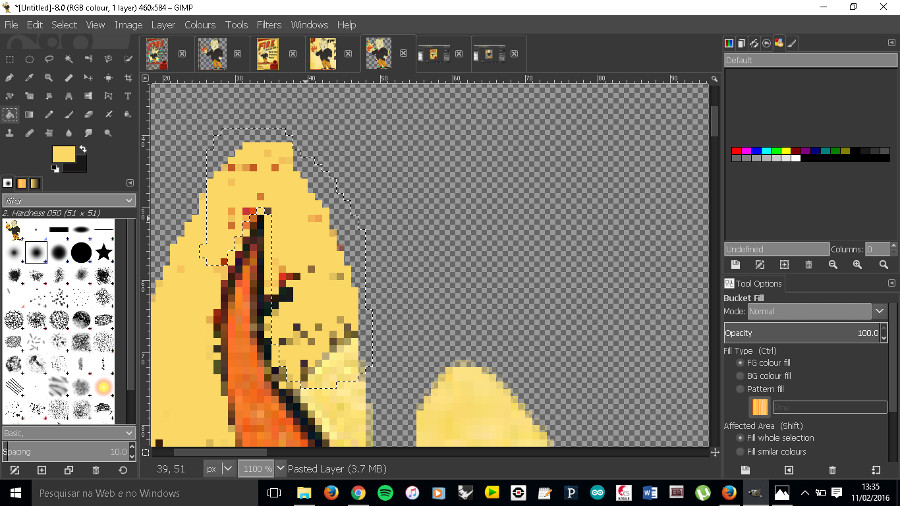900x506 pixels.
Task: Choose the Free Select lasso tool
Action: click(x=49, y=59)
